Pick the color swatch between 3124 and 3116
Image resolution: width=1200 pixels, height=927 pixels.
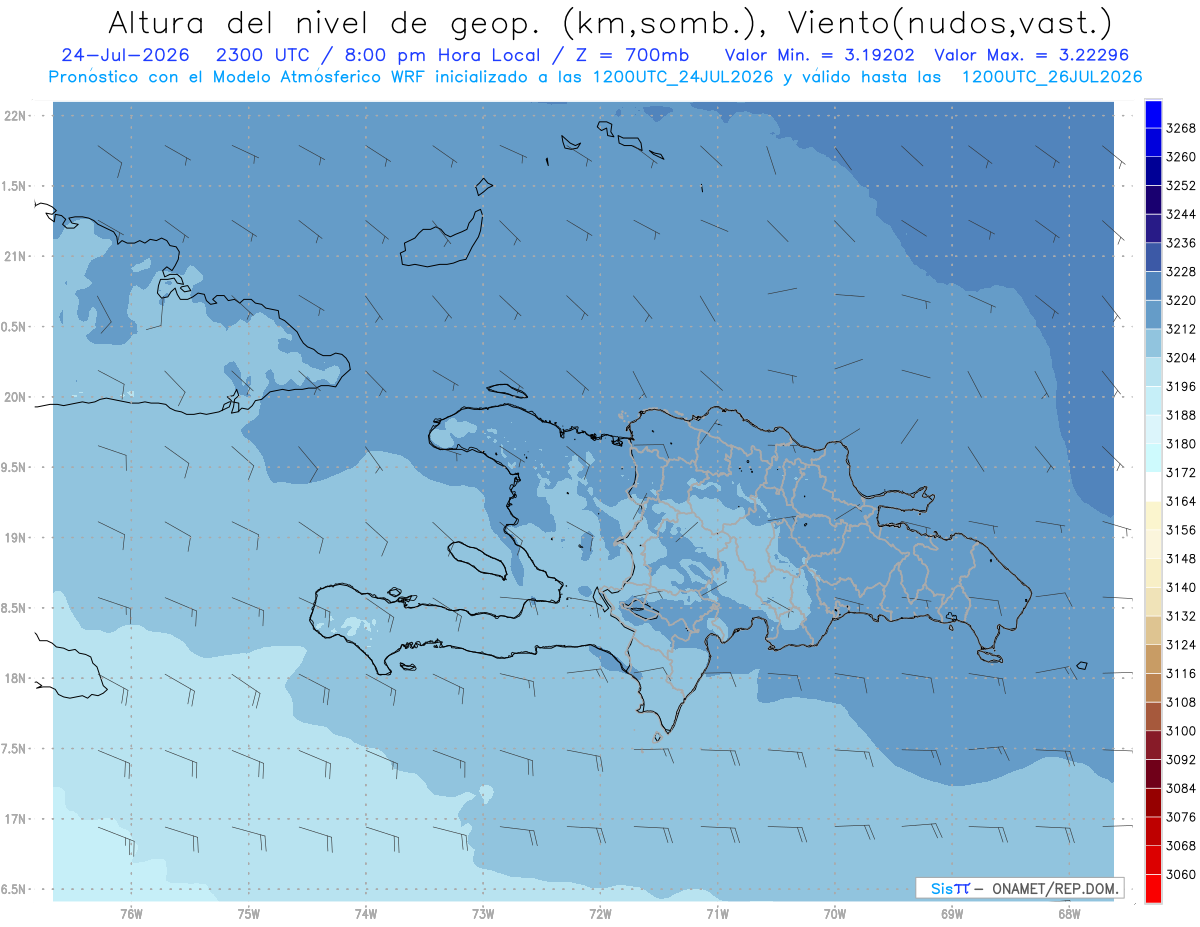pyautogui.click(x=1153, y=659)
